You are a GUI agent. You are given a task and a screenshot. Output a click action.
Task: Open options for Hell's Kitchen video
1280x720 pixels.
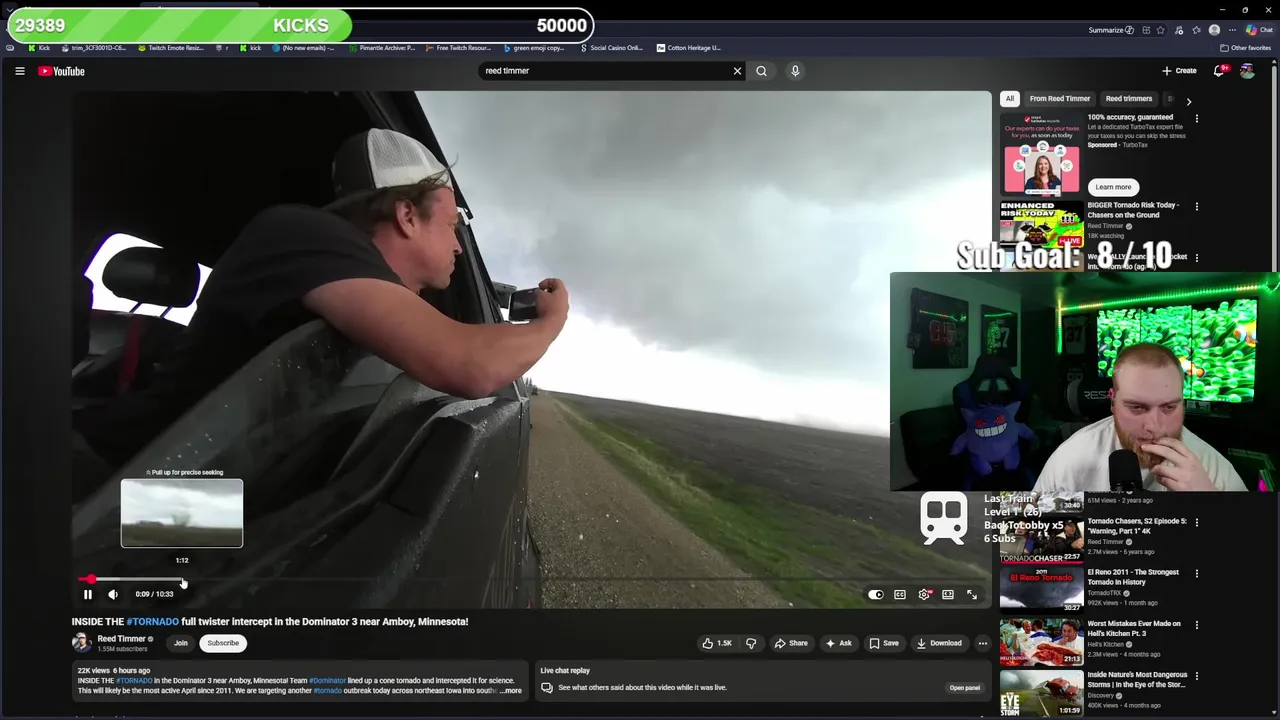click(1197, 624)
